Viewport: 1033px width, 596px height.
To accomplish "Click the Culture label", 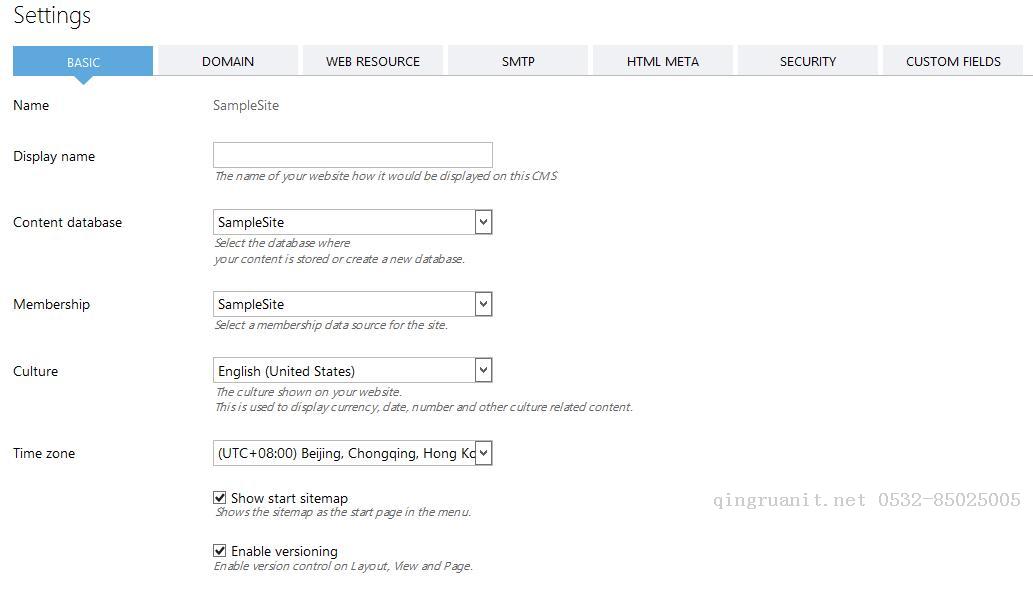I will pyautogui.click(x=36, y=371).
